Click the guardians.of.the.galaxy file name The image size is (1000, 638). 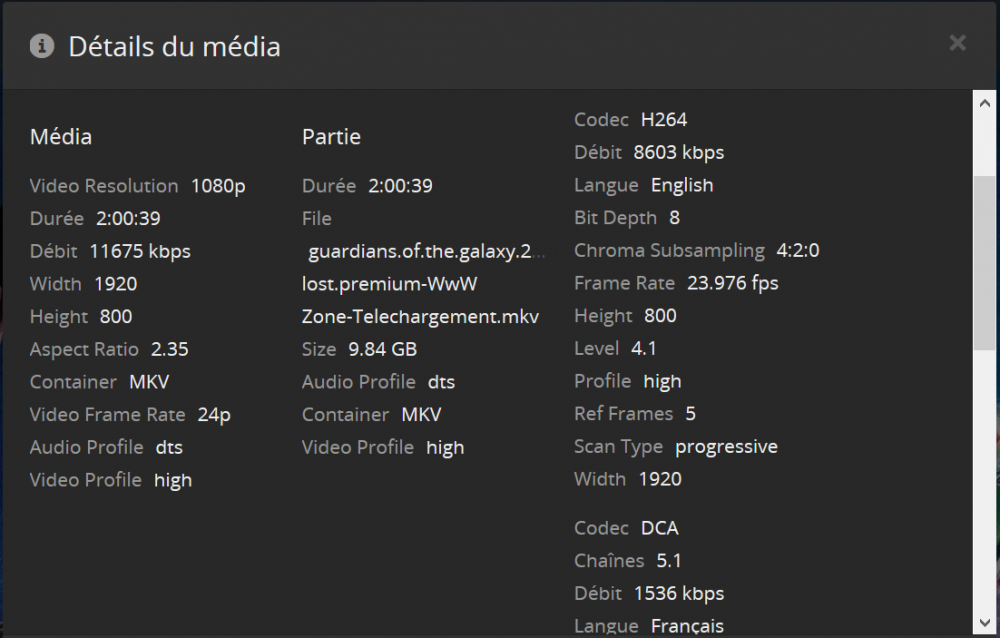tap(427, 251)
